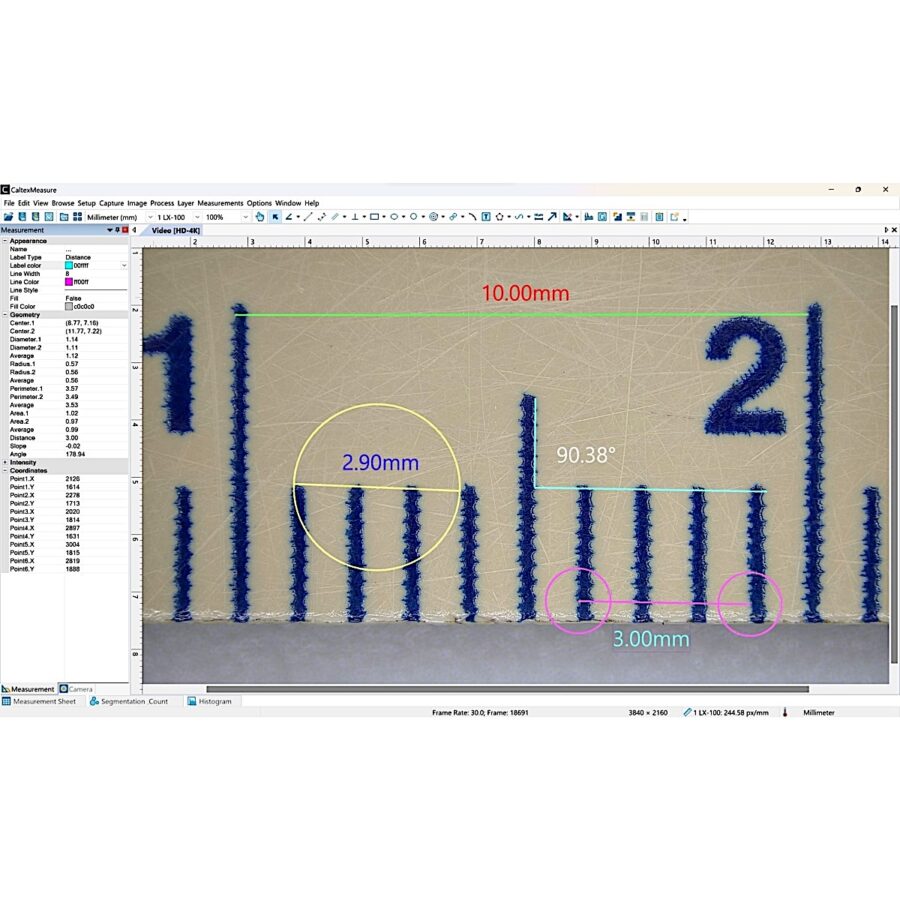Open the Histogram tab
This screenshot has height=900, width=900.
pos(210,701)
